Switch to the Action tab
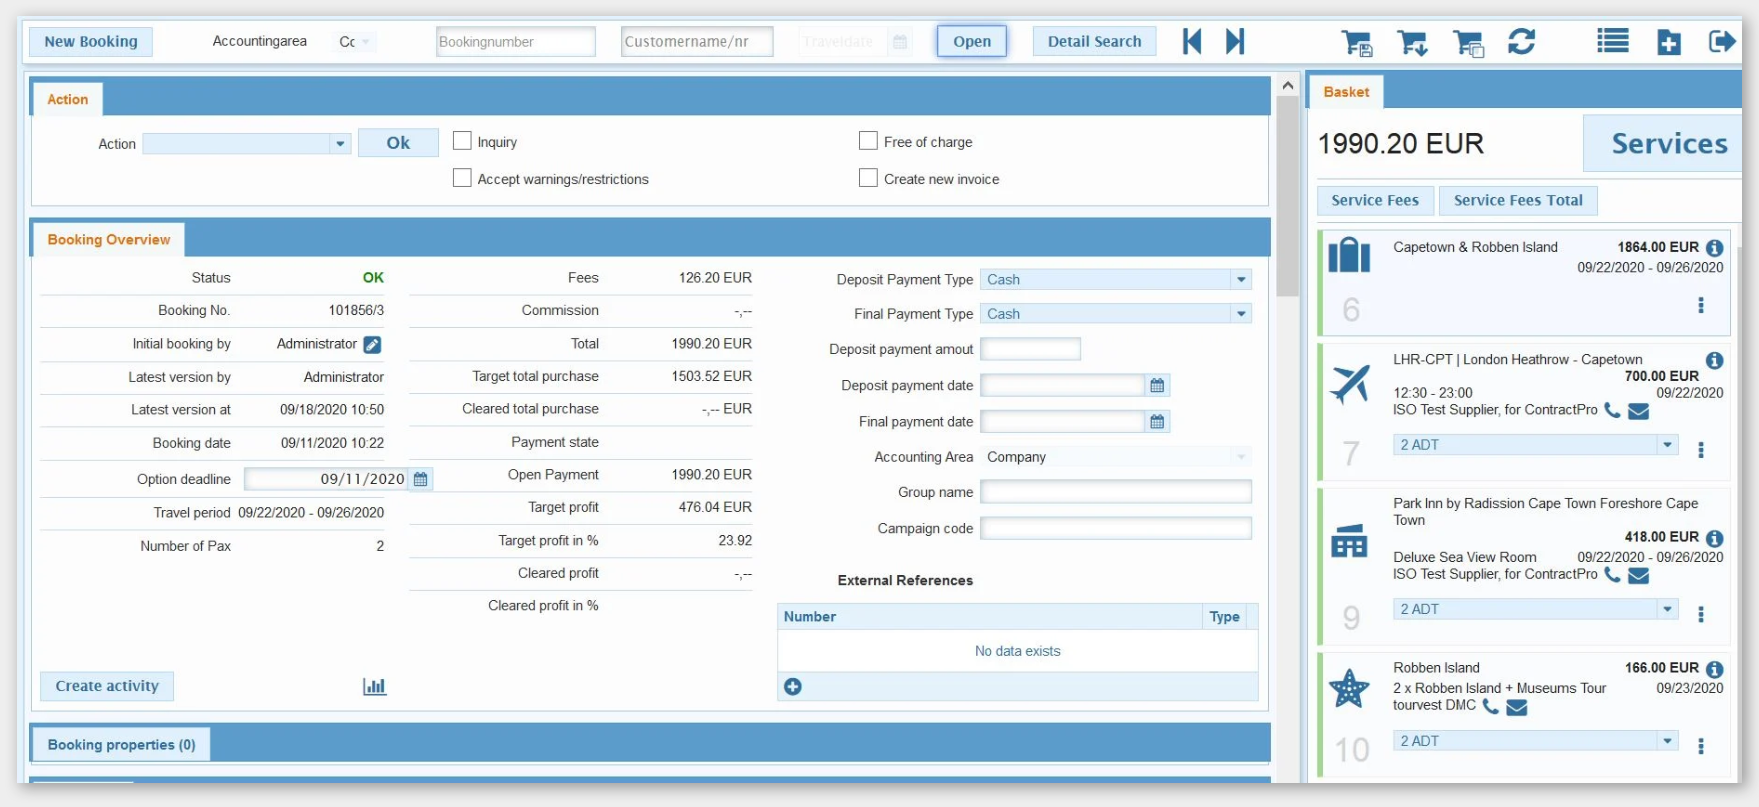Viewport: 1759px width, 807px height. [x=68, y=99]
